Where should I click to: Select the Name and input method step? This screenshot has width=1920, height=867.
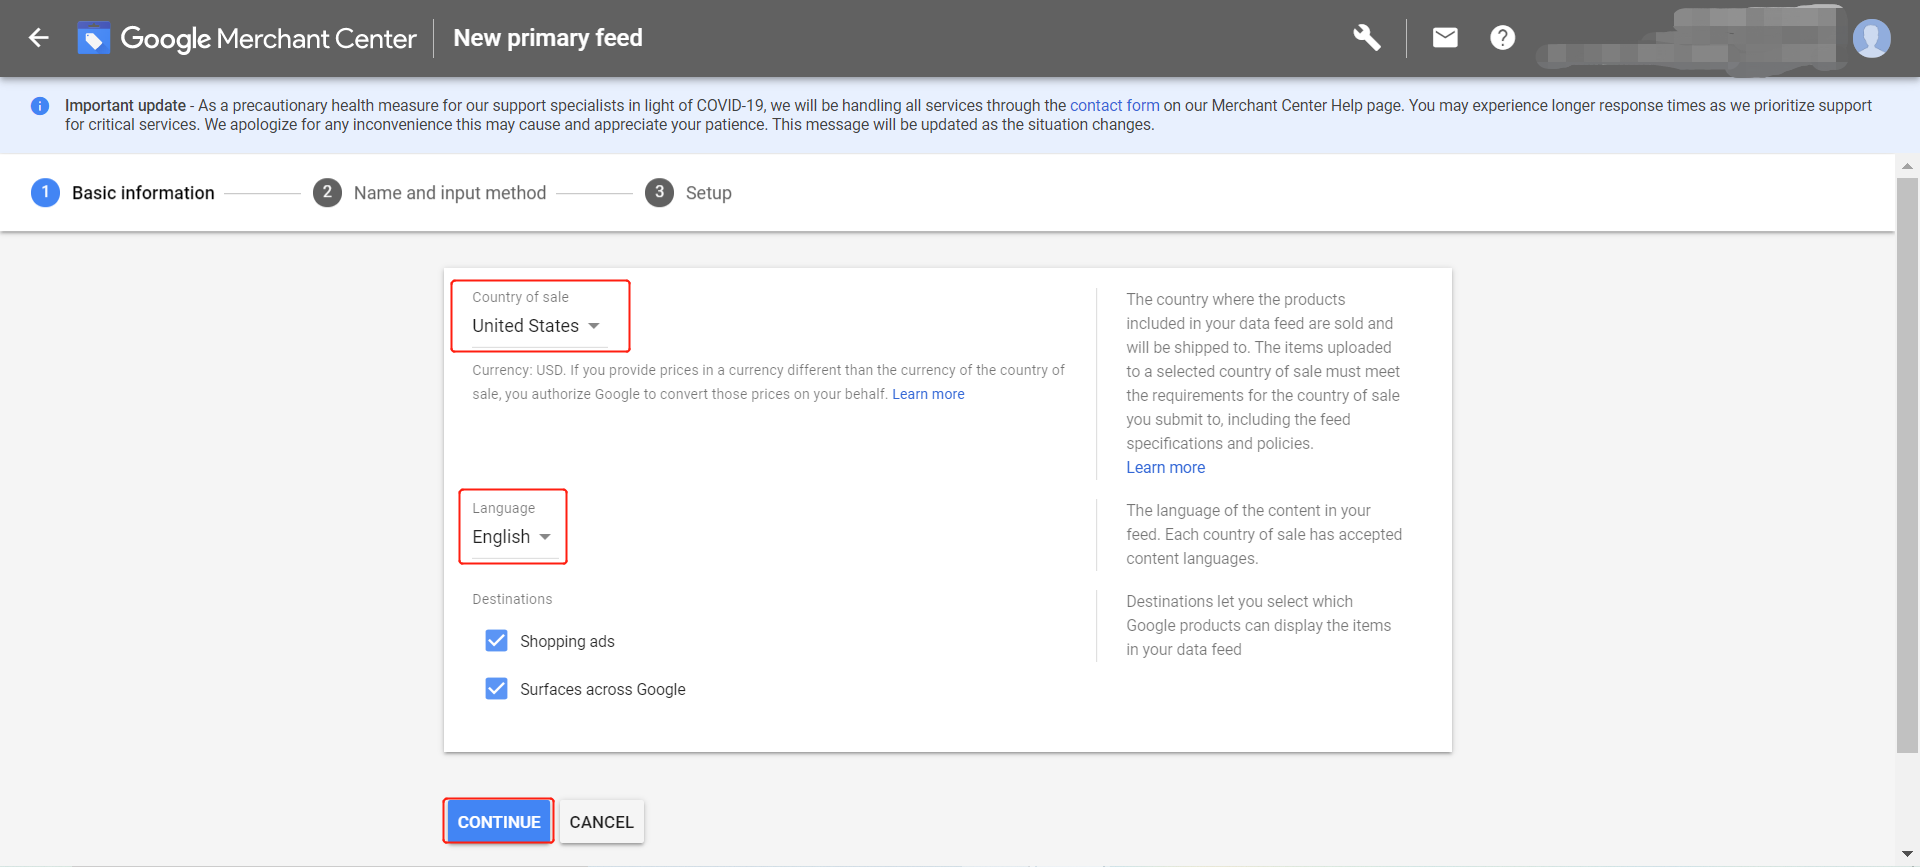tap(430, 193)
